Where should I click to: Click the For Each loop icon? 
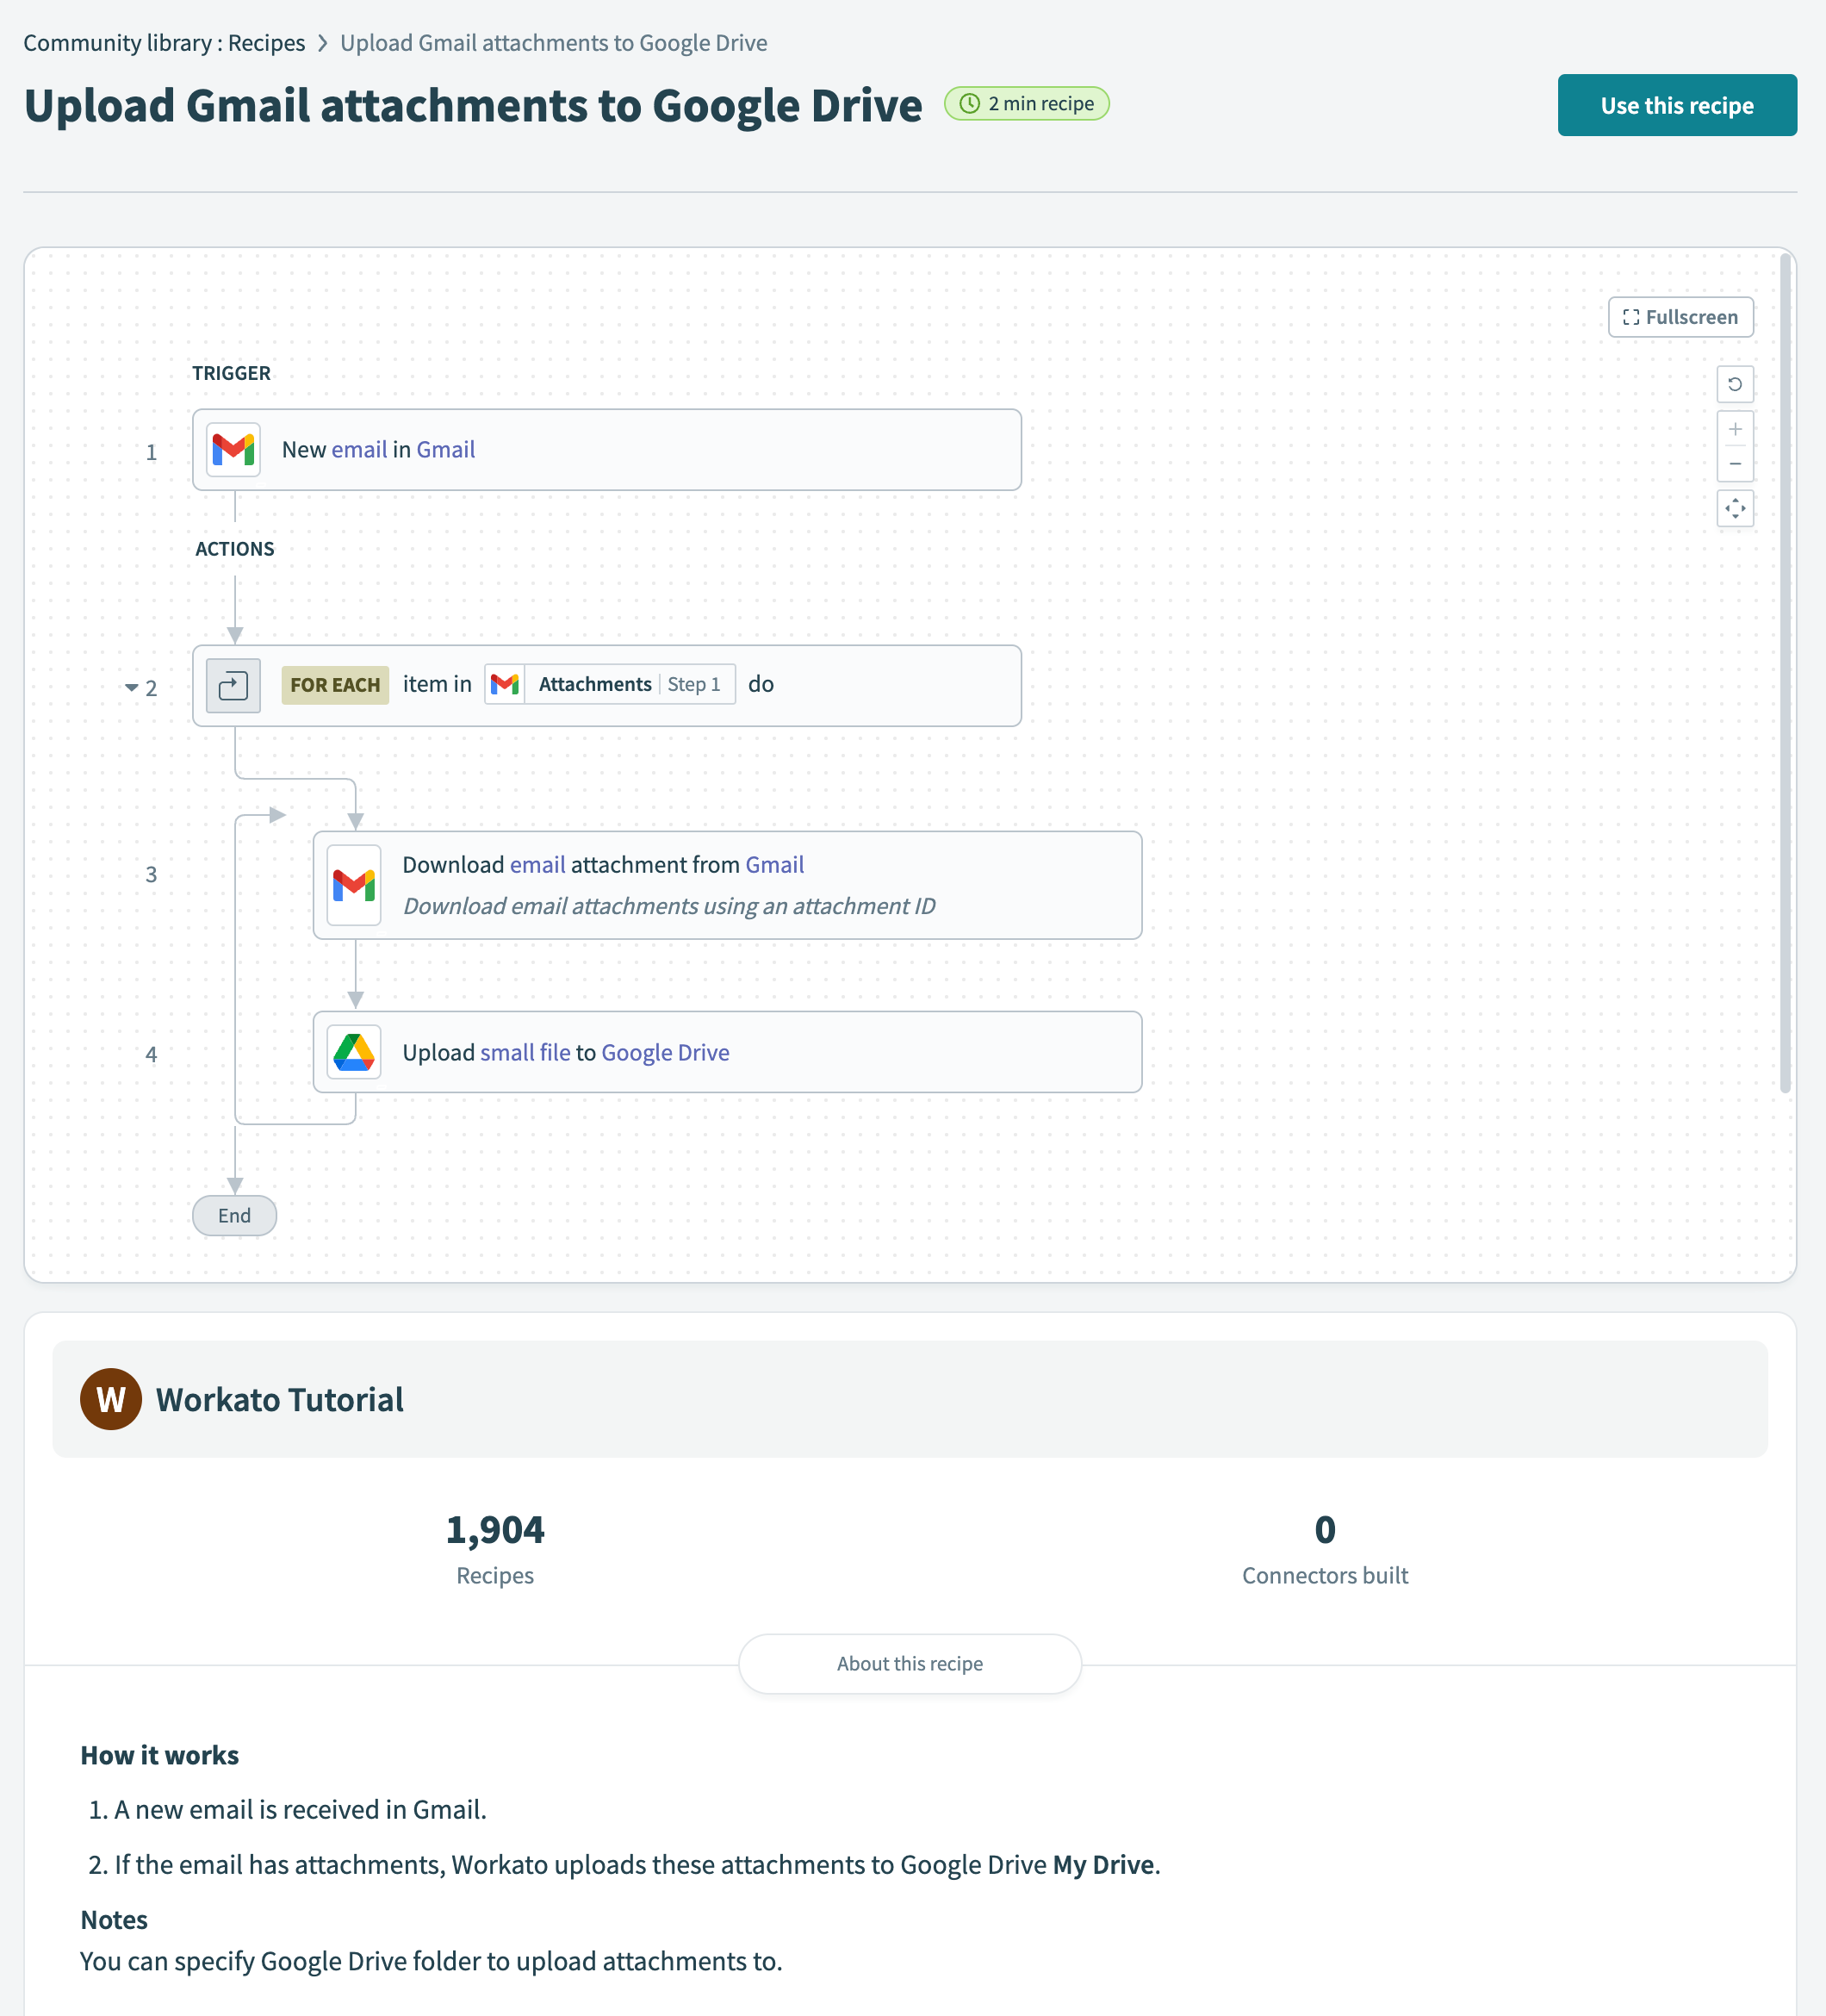point(233,686)
